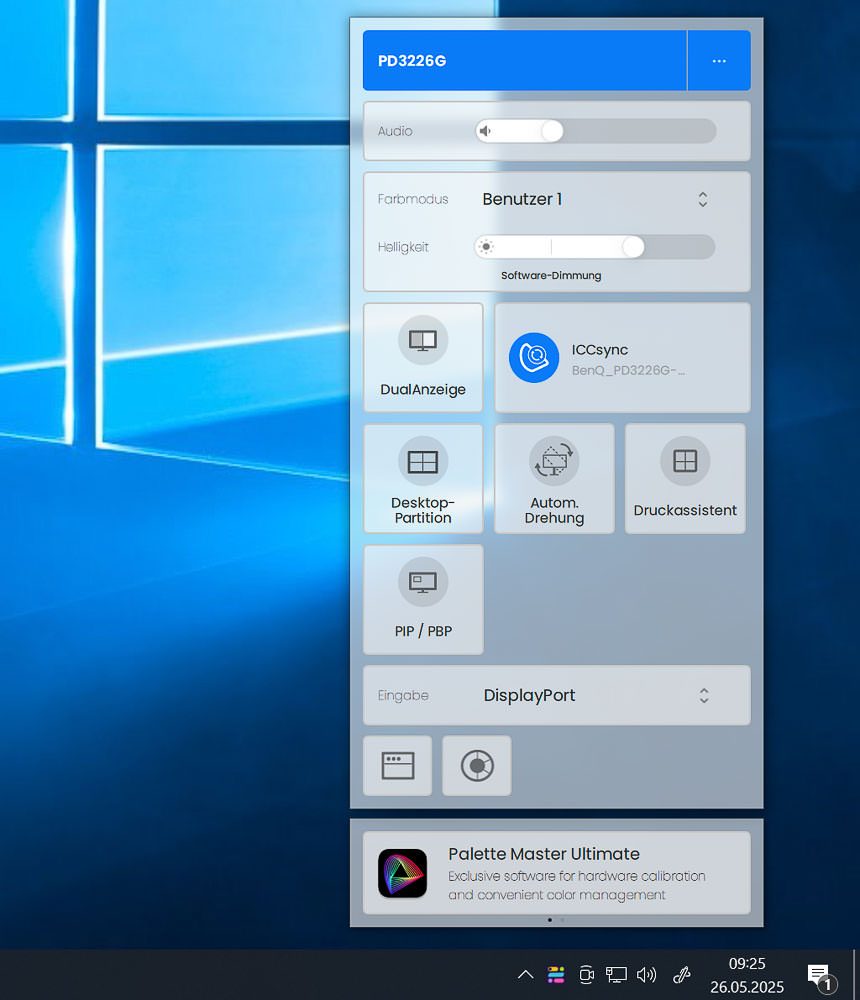860x1000 pixels.
Task: Adjust the Audio volume slider thumb
Action: tap(552, 131)
